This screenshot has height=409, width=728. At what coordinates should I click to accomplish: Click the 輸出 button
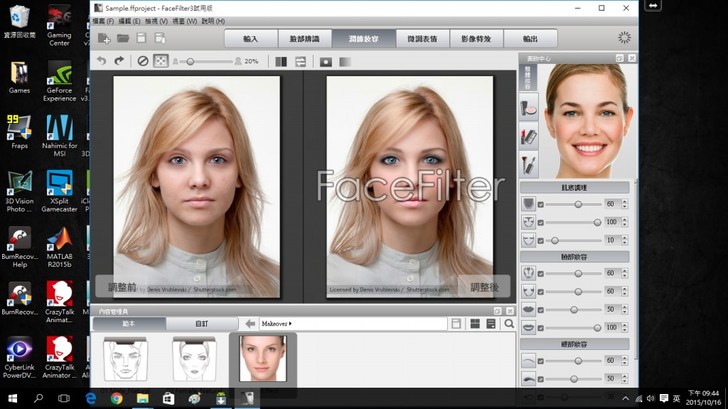[x=530, y=38]
